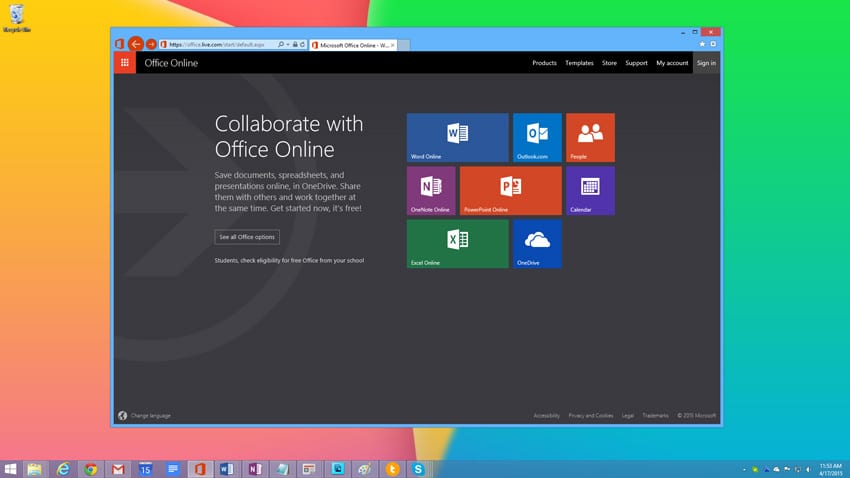Open the OneDrive tile
The image size is (850, 478).
[x=537, y=243]
